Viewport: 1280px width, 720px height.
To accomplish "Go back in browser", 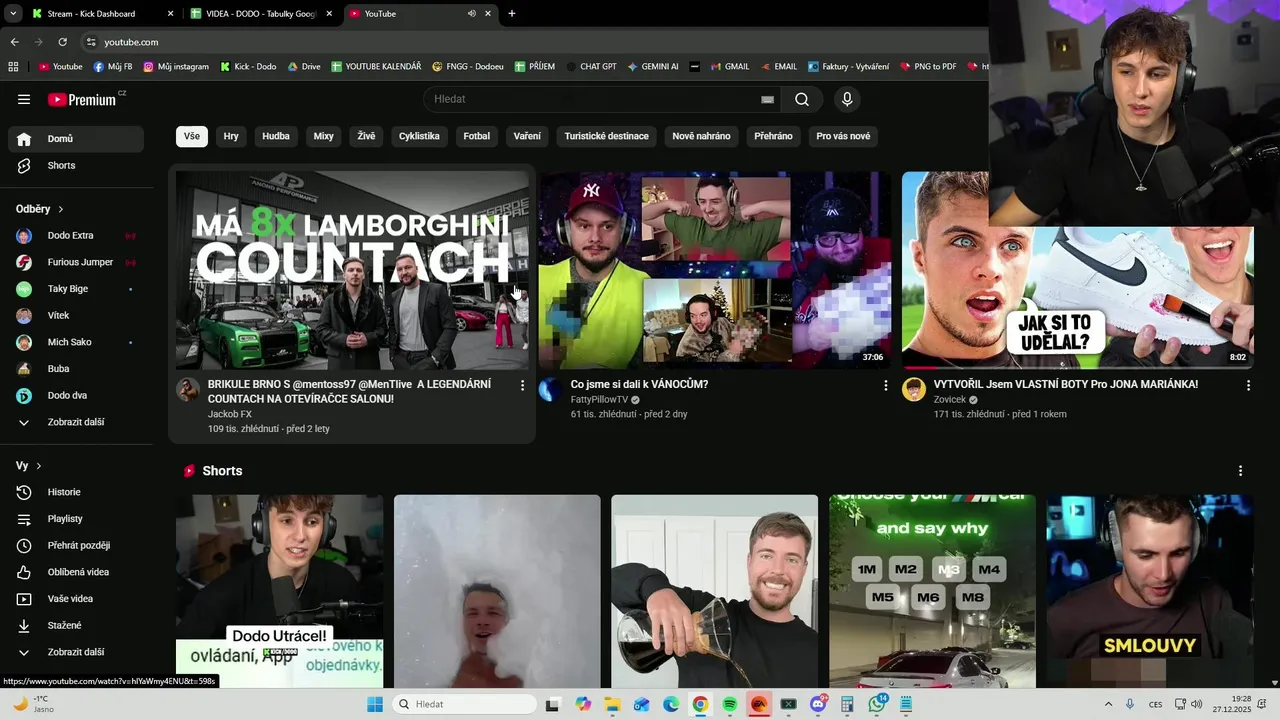I will [14, 42].
